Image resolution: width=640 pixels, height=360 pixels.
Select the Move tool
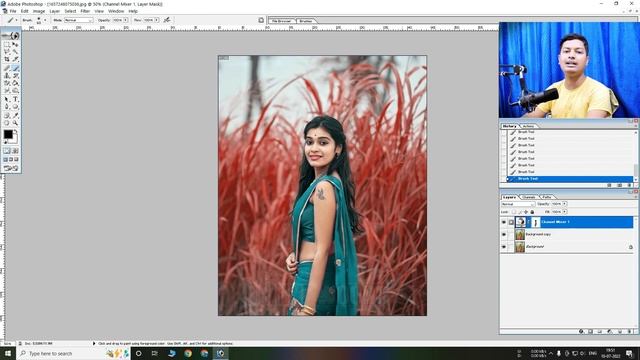pyautogui.click(x=15, y=44)
